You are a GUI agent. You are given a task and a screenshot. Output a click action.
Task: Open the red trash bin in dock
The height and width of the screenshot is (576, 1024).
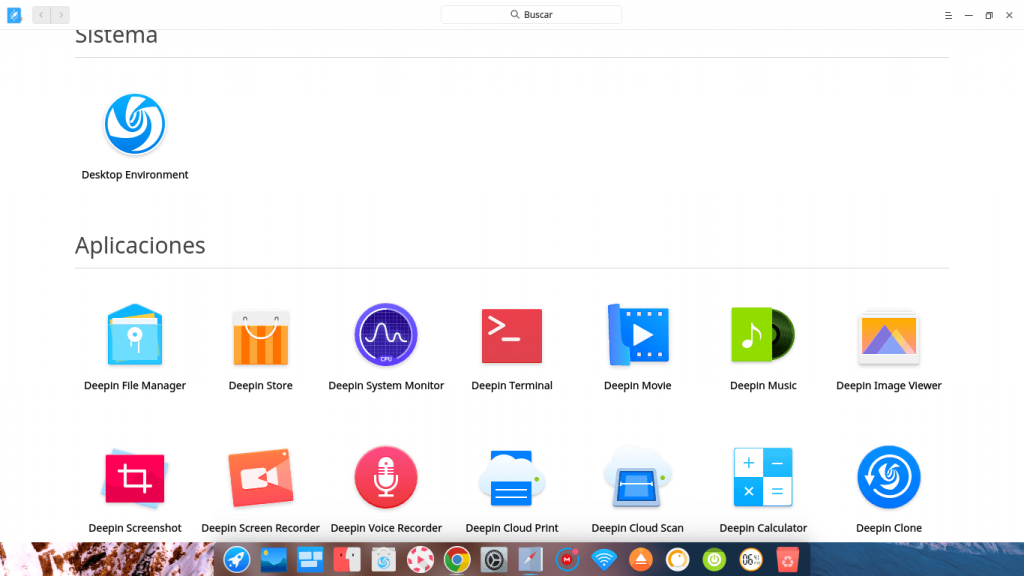point(788,560)
